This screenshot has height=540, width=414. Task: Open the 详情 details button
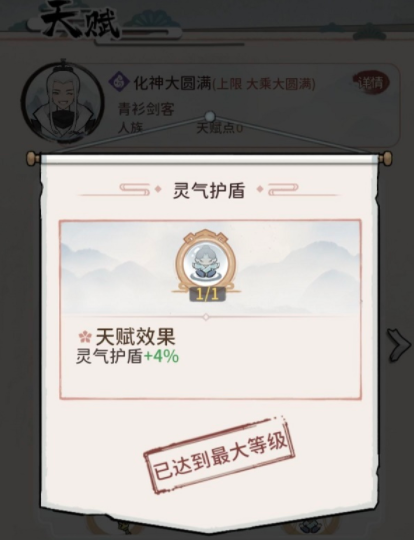point(371,83)
